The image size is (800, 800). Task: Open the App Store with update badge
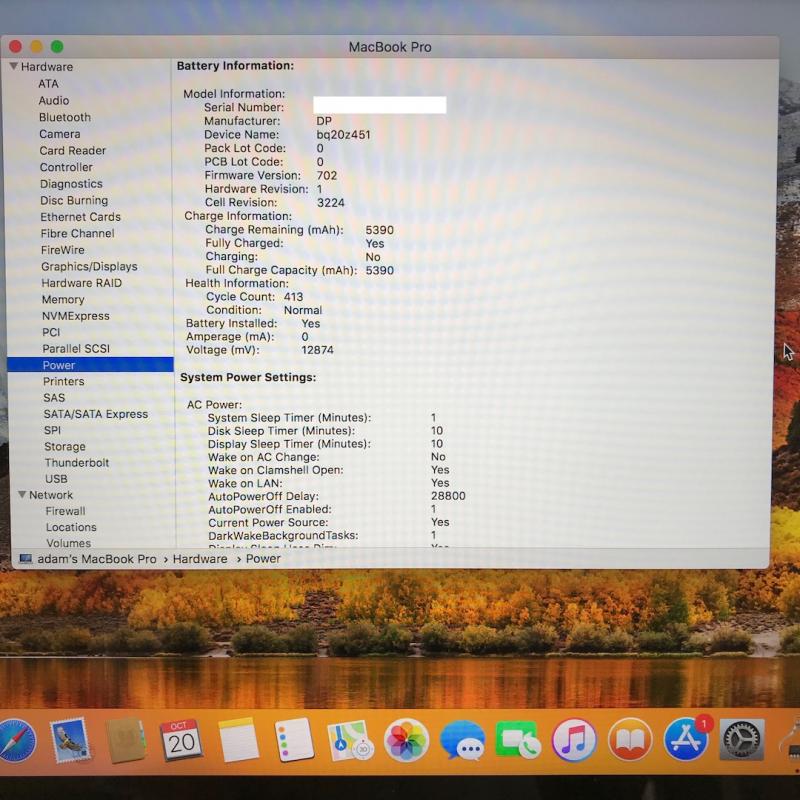(x=686, y=740)
